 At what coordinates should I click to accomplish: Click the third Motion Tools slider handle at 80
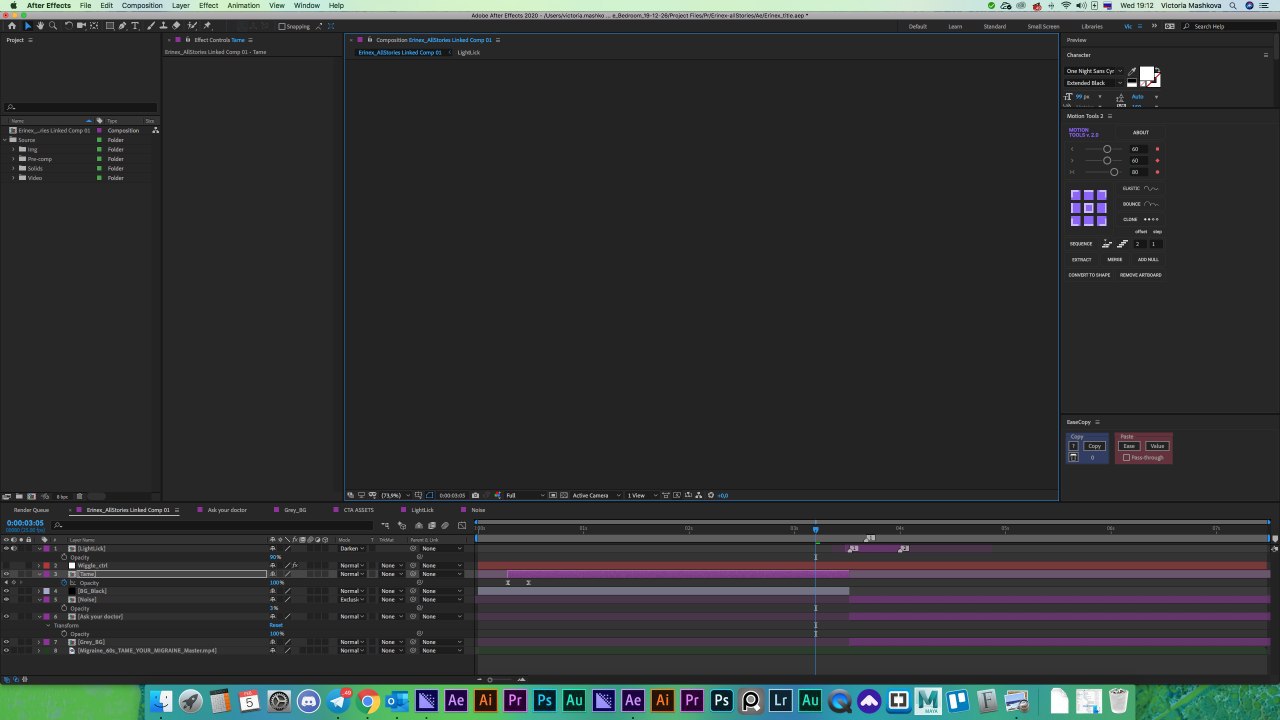1114,172
